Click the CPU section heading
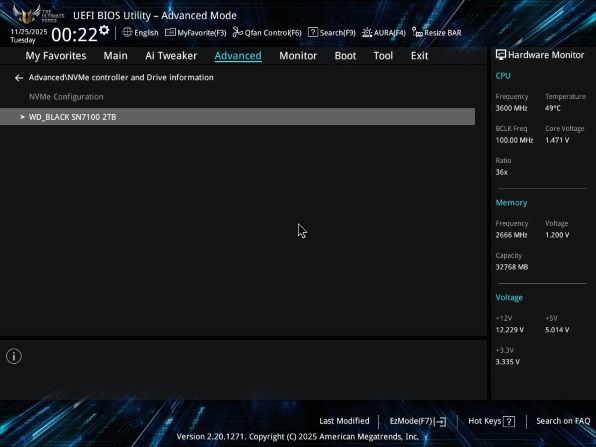Screen dimensions: 596x447 503,76
